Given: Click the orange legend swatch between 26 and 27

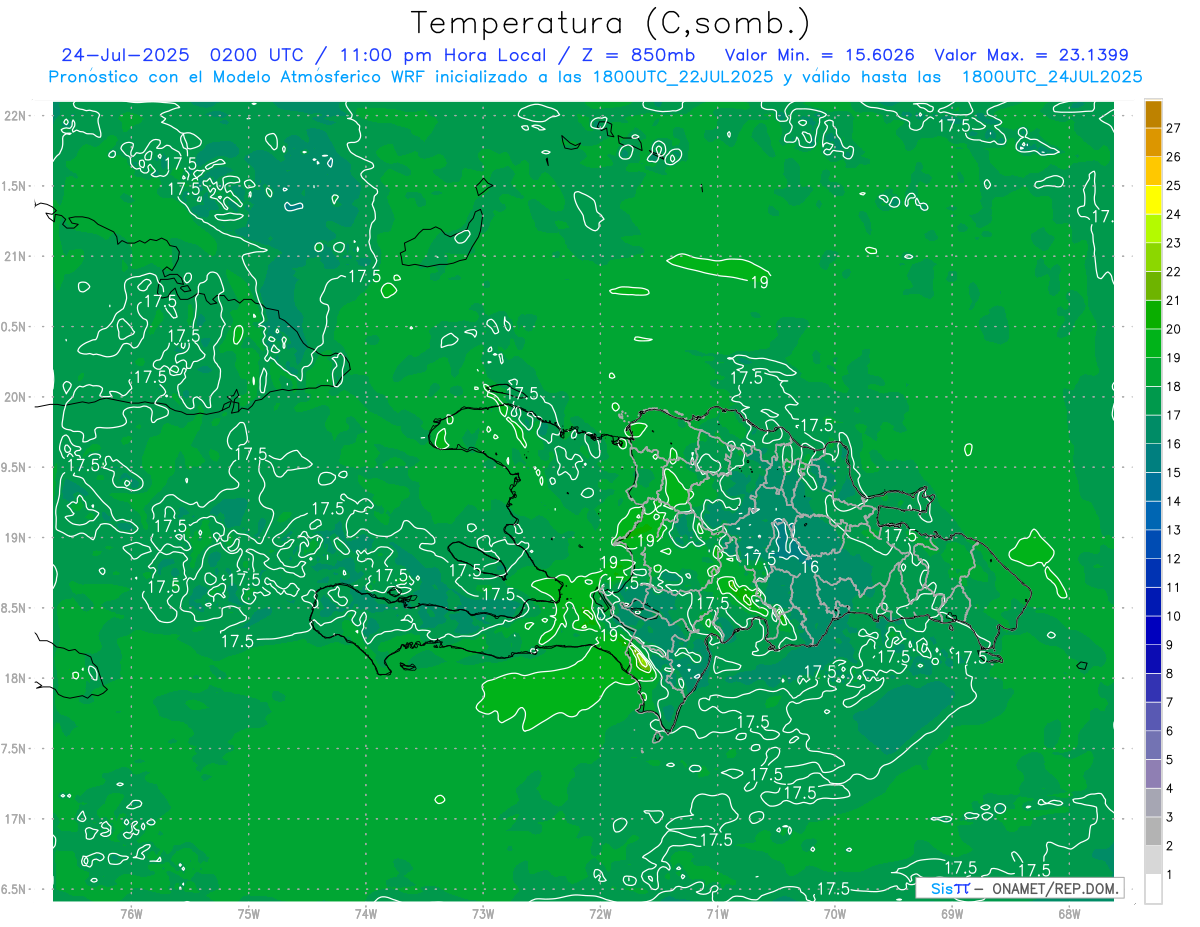Looking at the screenshot, I should (1153, 143).
